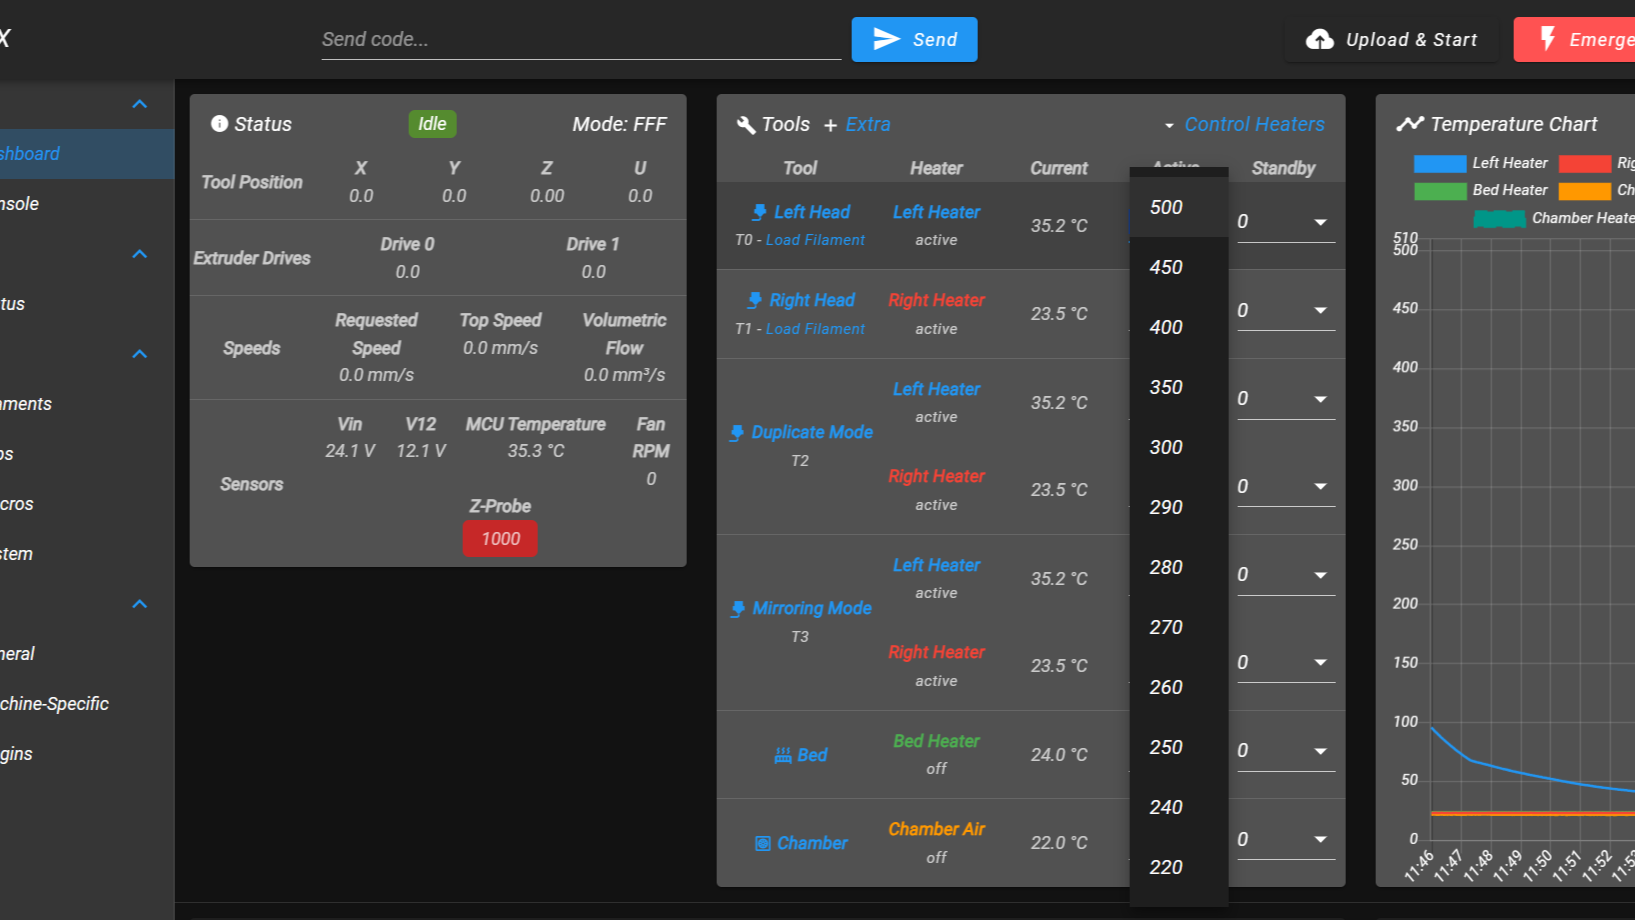The image size is (1635, 920).
Task: Select 290 from temperature list
Action: coord(1179,507)
